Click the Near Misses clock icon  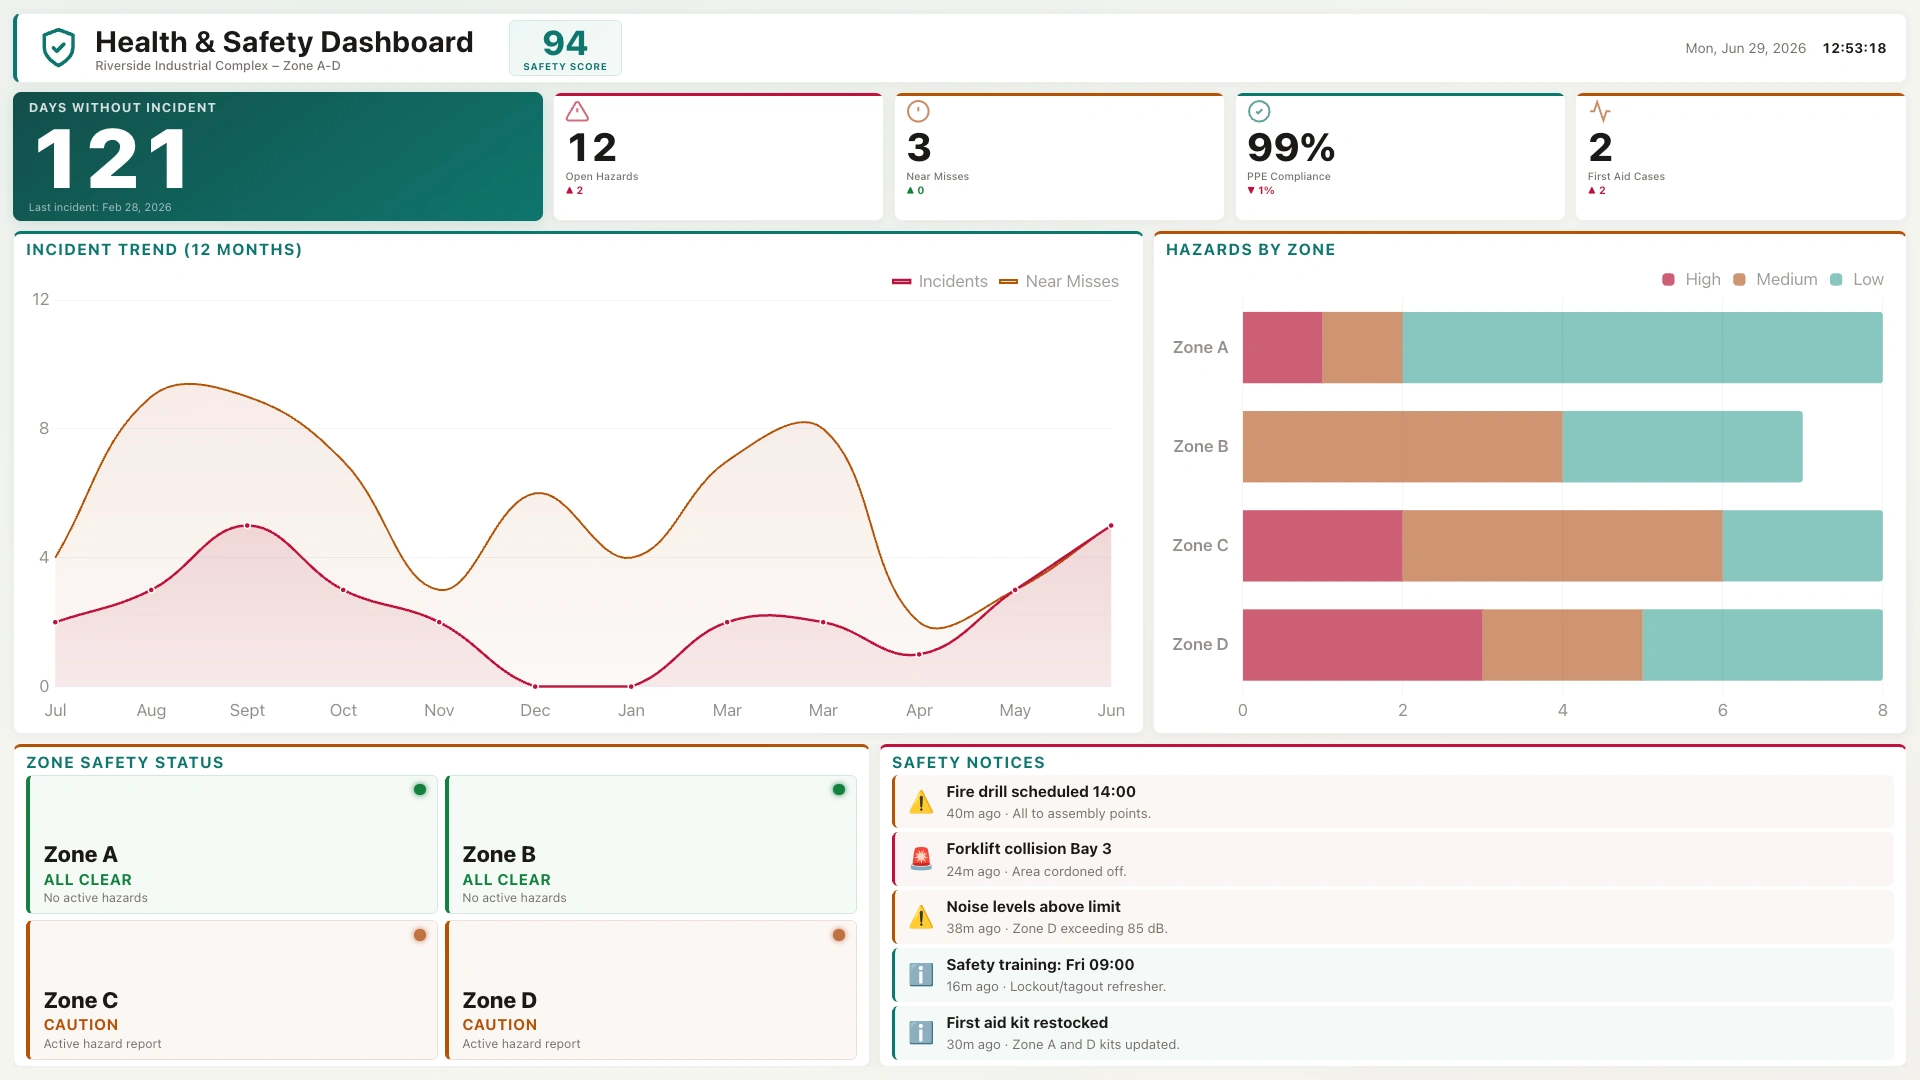click(918, 111)
